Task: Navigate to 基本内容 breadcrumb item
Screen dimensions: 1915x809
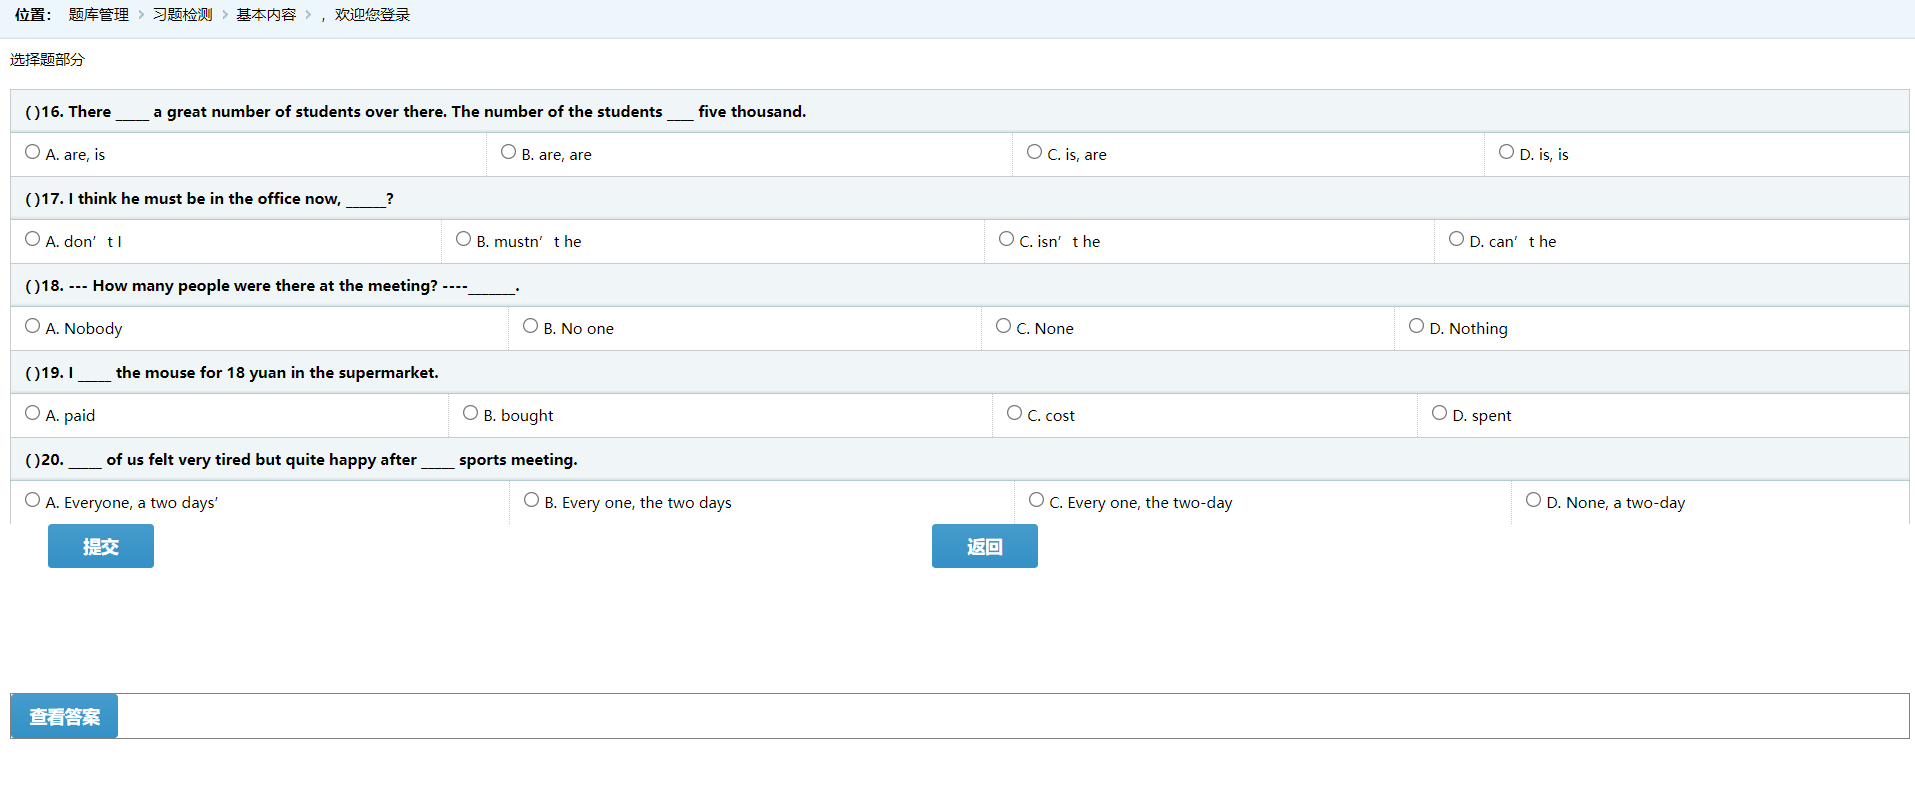Action: click(x=266, y=15)
